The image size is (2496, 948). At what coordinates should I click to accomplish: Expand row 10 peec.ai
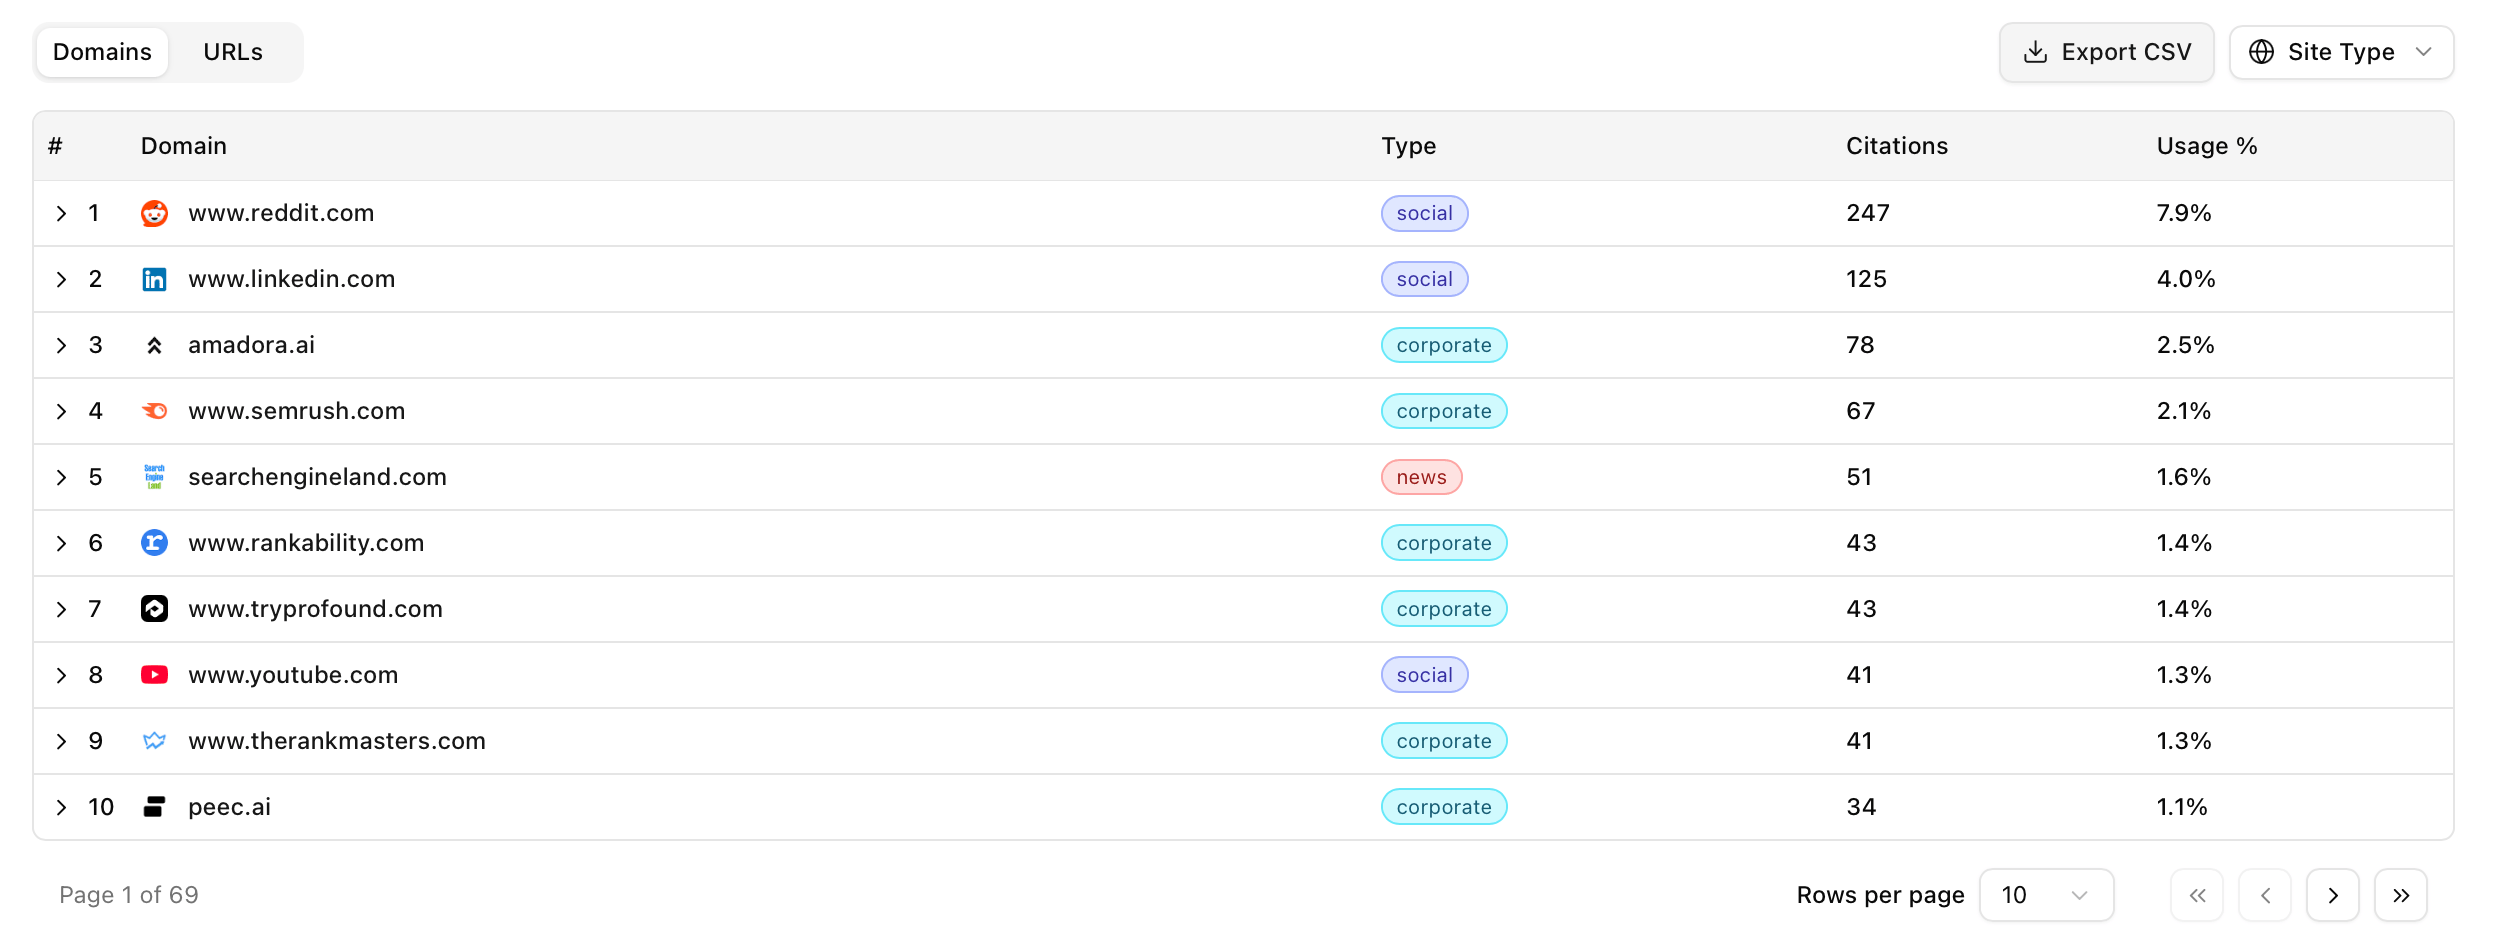click(61, 807)
